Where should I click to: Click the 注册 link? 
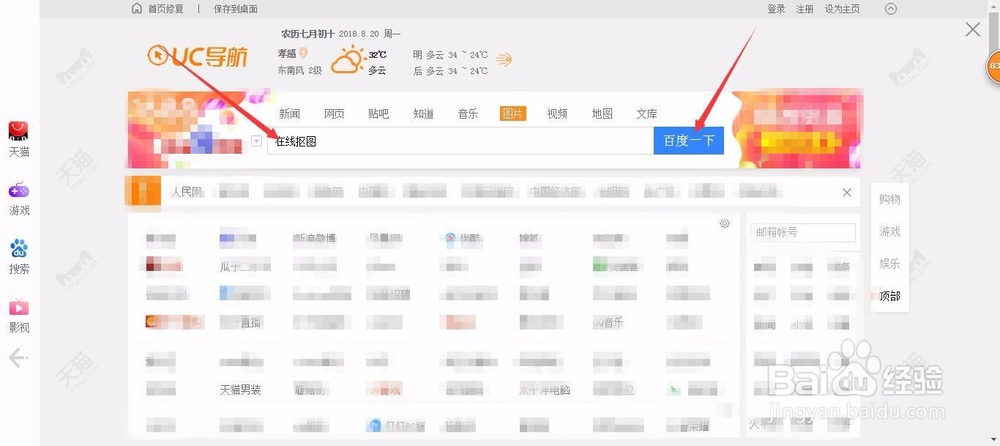pos(805,9)
